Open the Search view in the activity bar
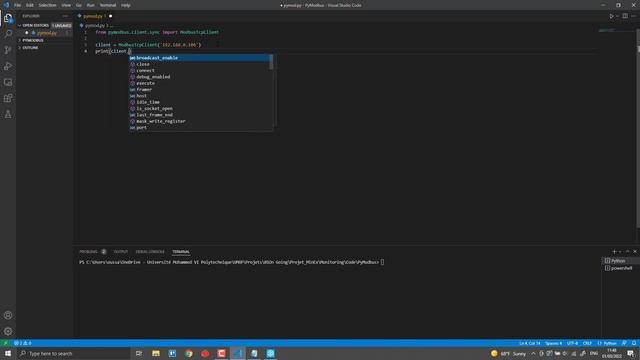 (8, 34)
